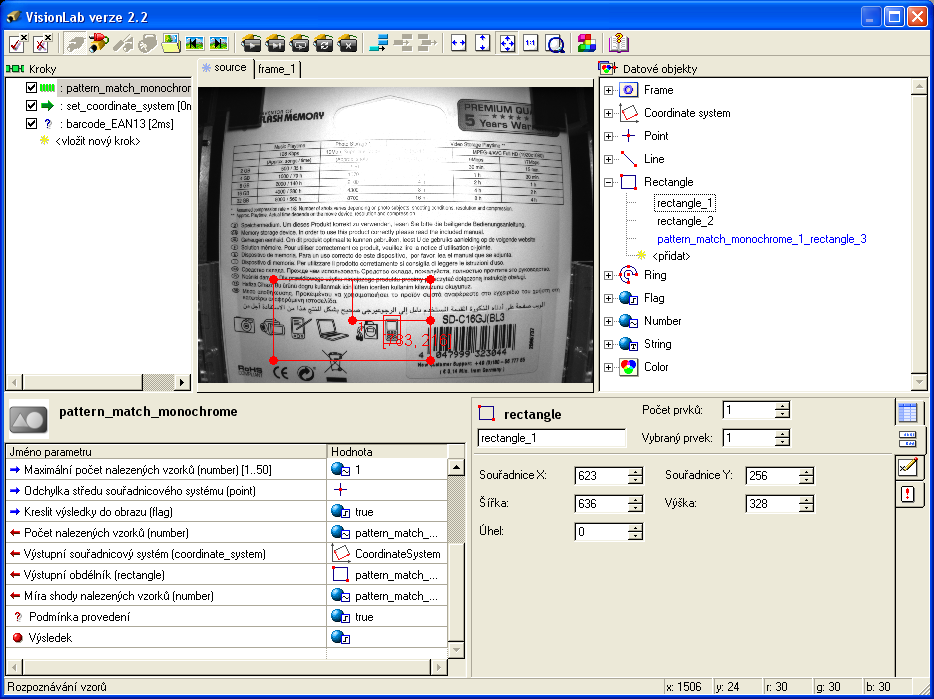Screen dimensions: 934x699
Task: Click the stop program (X) toolbar icon
Action: tap(347, 44)
